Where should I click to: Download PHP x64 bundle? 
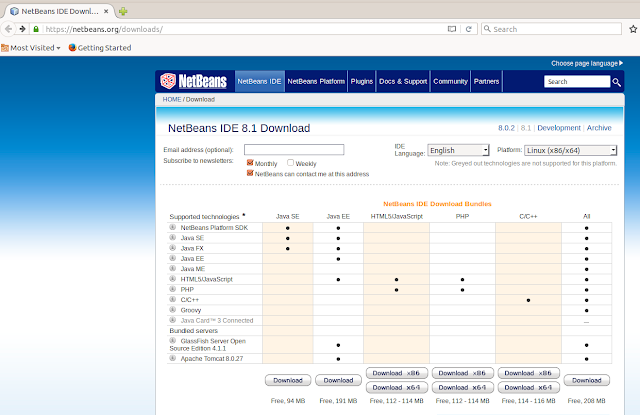tap(462, 387)
